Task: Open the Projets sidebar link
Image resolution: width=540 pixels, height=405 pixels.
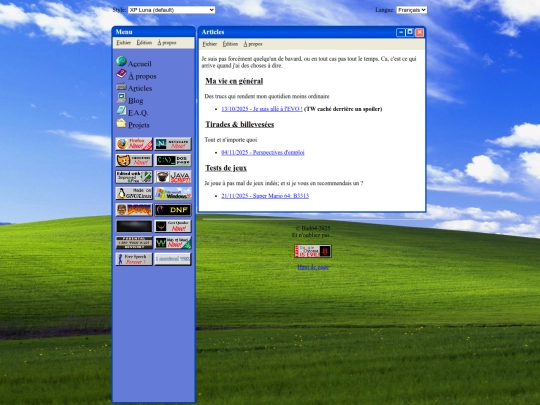Action: (138, 125)
